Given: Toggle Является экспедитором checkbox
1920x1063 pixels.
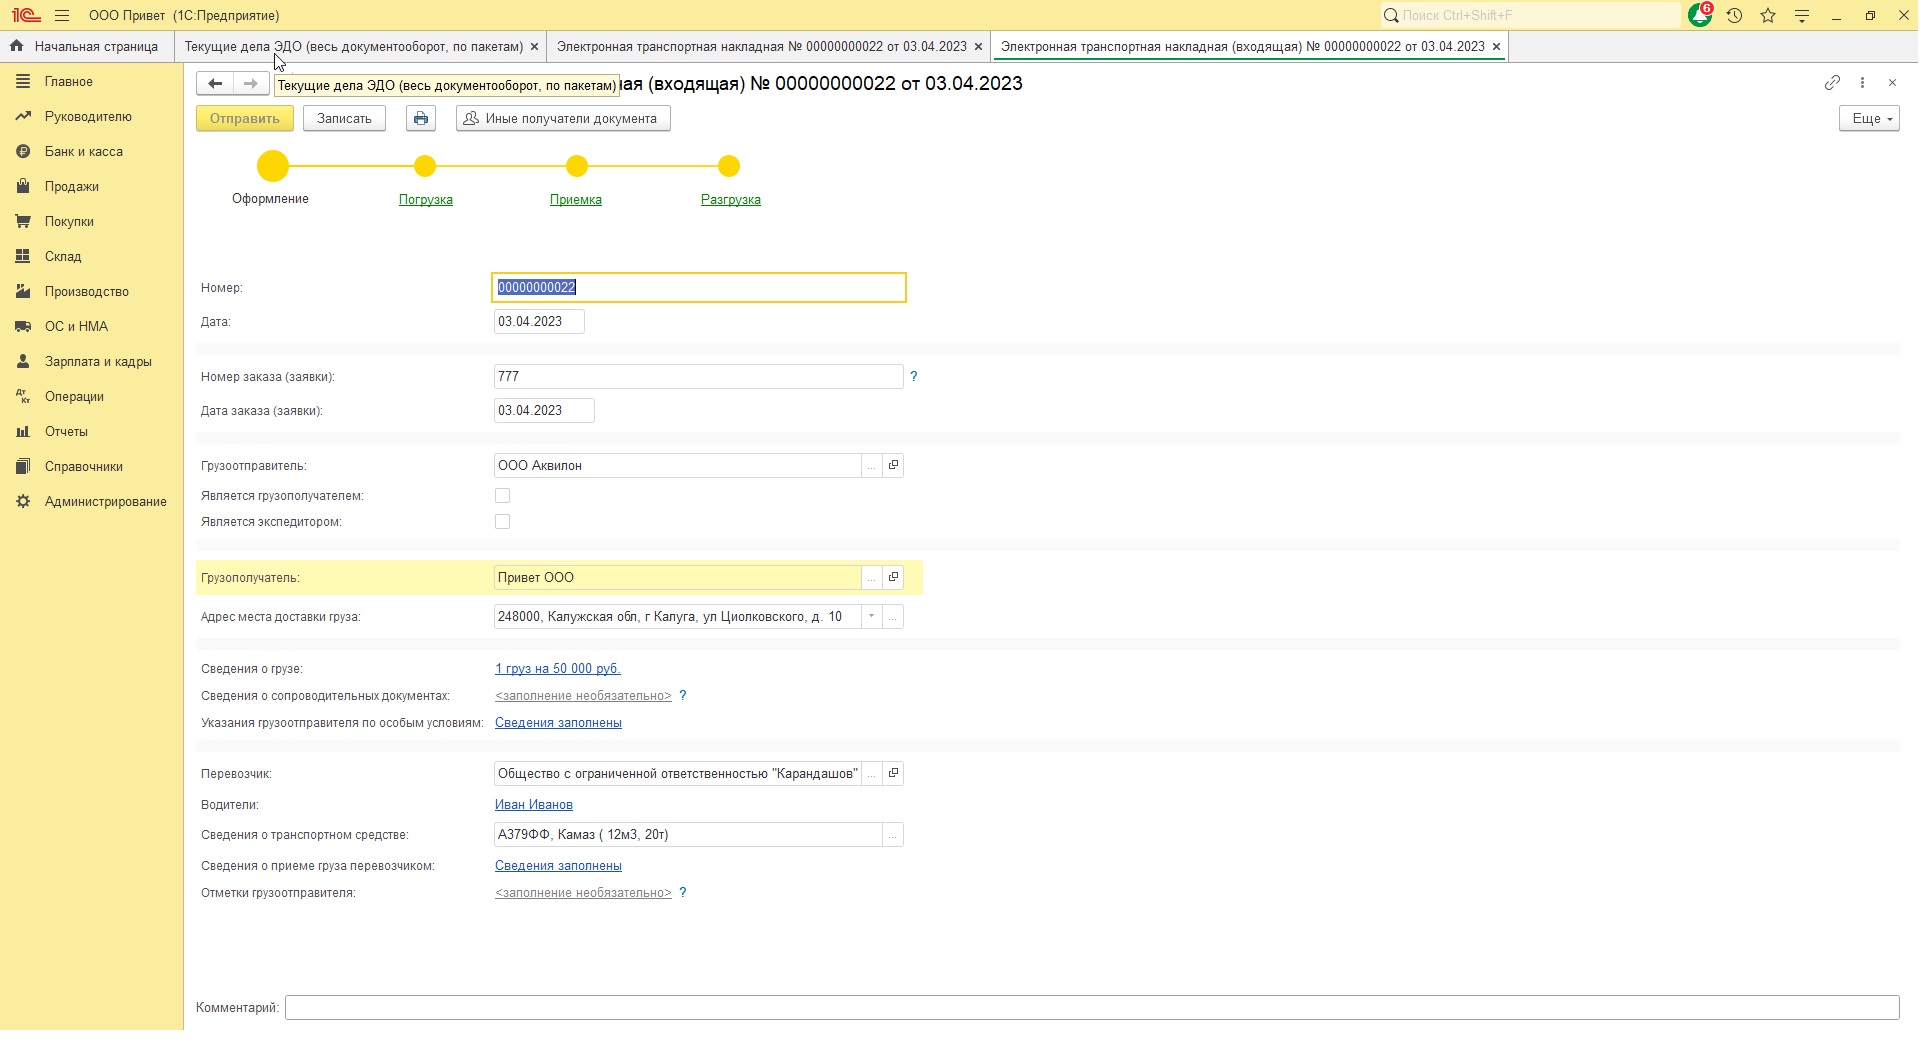Looking at the screenshot, I should [x=503, y=522].
